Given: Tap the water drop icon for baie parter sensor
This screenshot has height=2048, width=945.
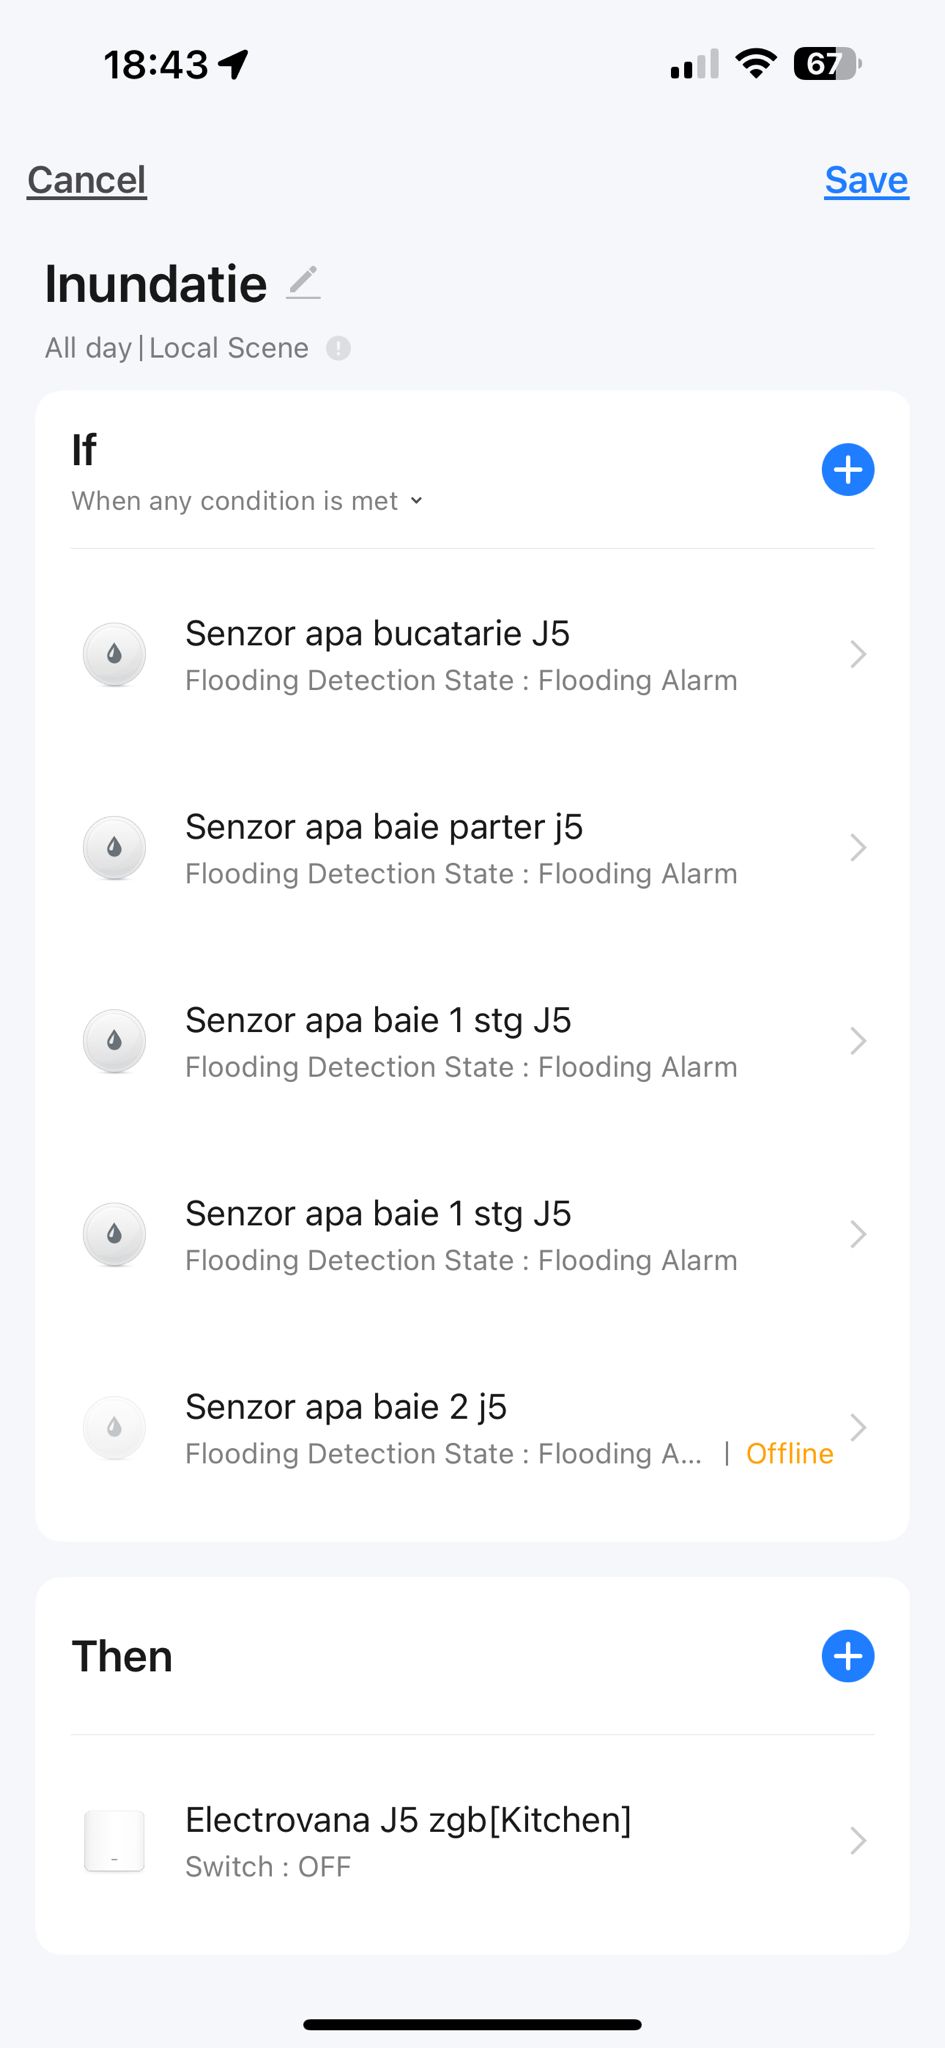Looking at the screenshot, I should click(x=114, y=848).
